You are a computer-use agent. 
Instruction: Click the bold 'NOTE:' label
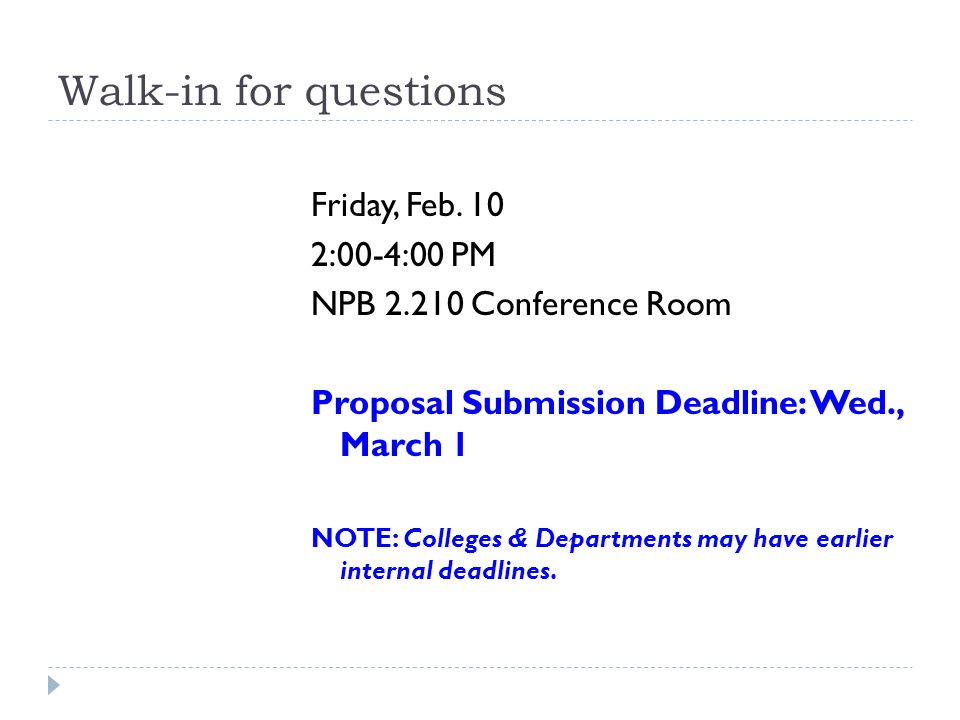(355, 538)
